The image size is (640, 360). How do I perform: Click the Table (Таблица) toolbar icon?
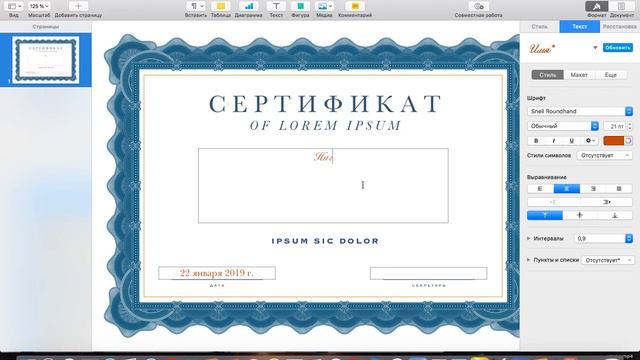(221, 7)
